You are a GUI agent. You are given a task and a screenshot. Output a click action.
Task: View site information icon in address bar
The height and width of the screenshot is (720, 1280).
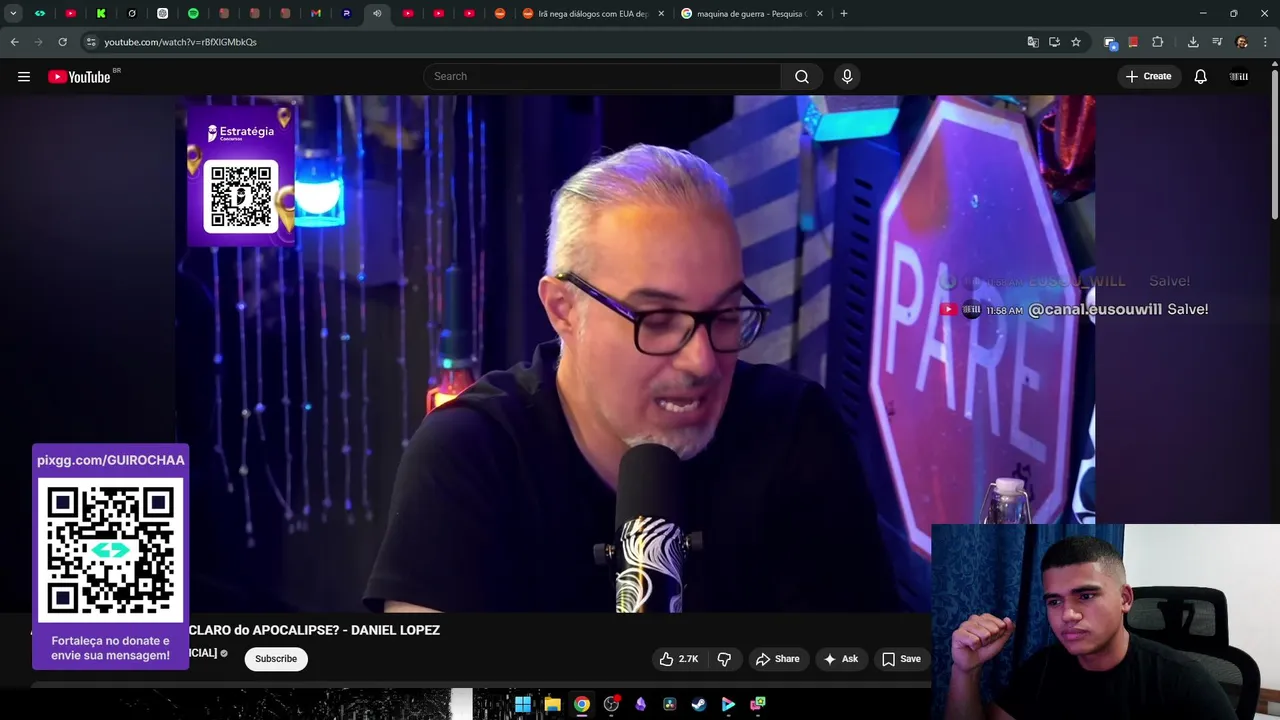point(91,42)
